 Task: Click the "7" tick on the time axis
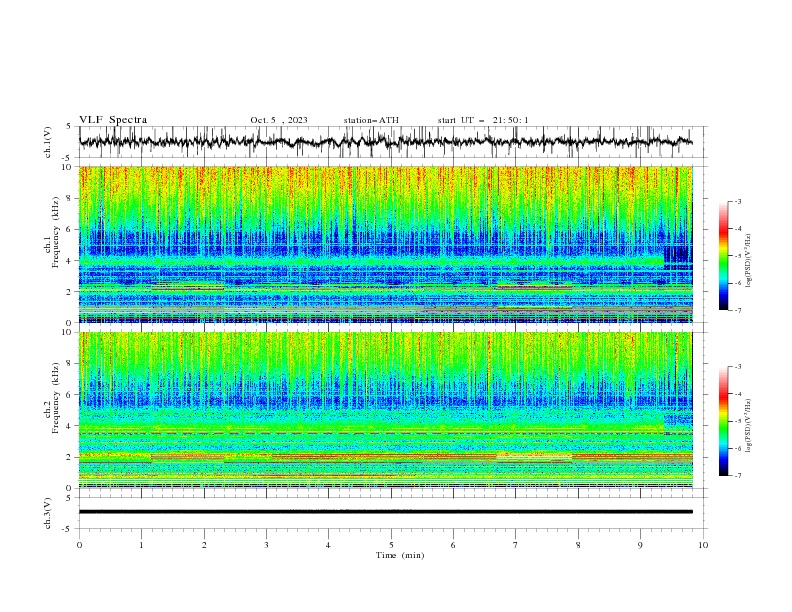coord(516,545)
